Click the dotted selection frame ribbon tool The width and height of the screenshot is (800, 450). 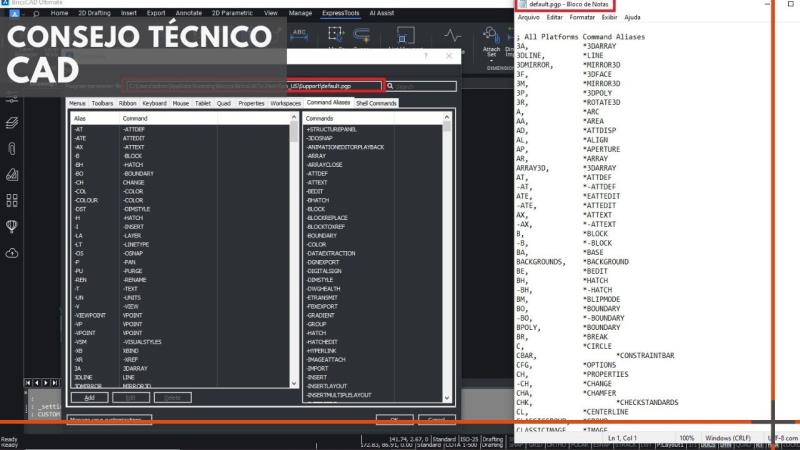click(x=335, y=35)
